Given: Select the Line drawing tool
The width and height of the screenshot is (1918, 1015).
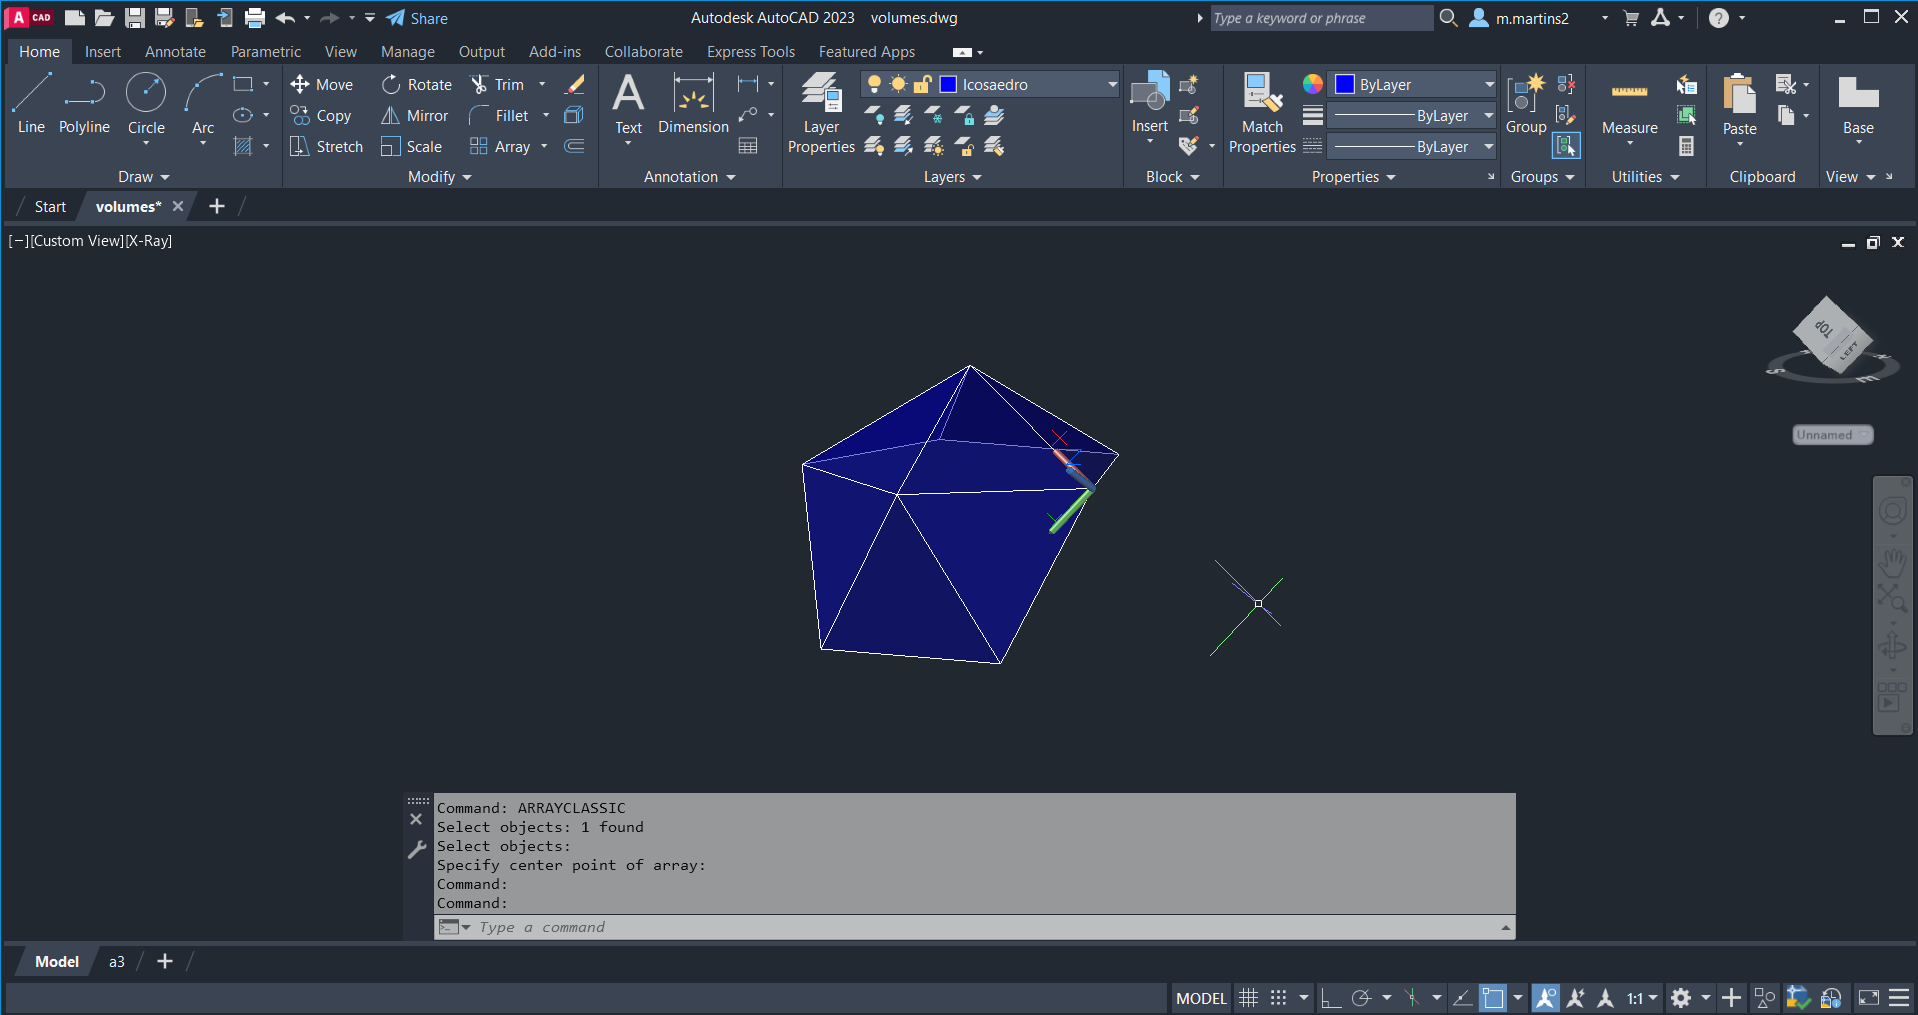Looking at the screenshot, I should tap(31, 103).
